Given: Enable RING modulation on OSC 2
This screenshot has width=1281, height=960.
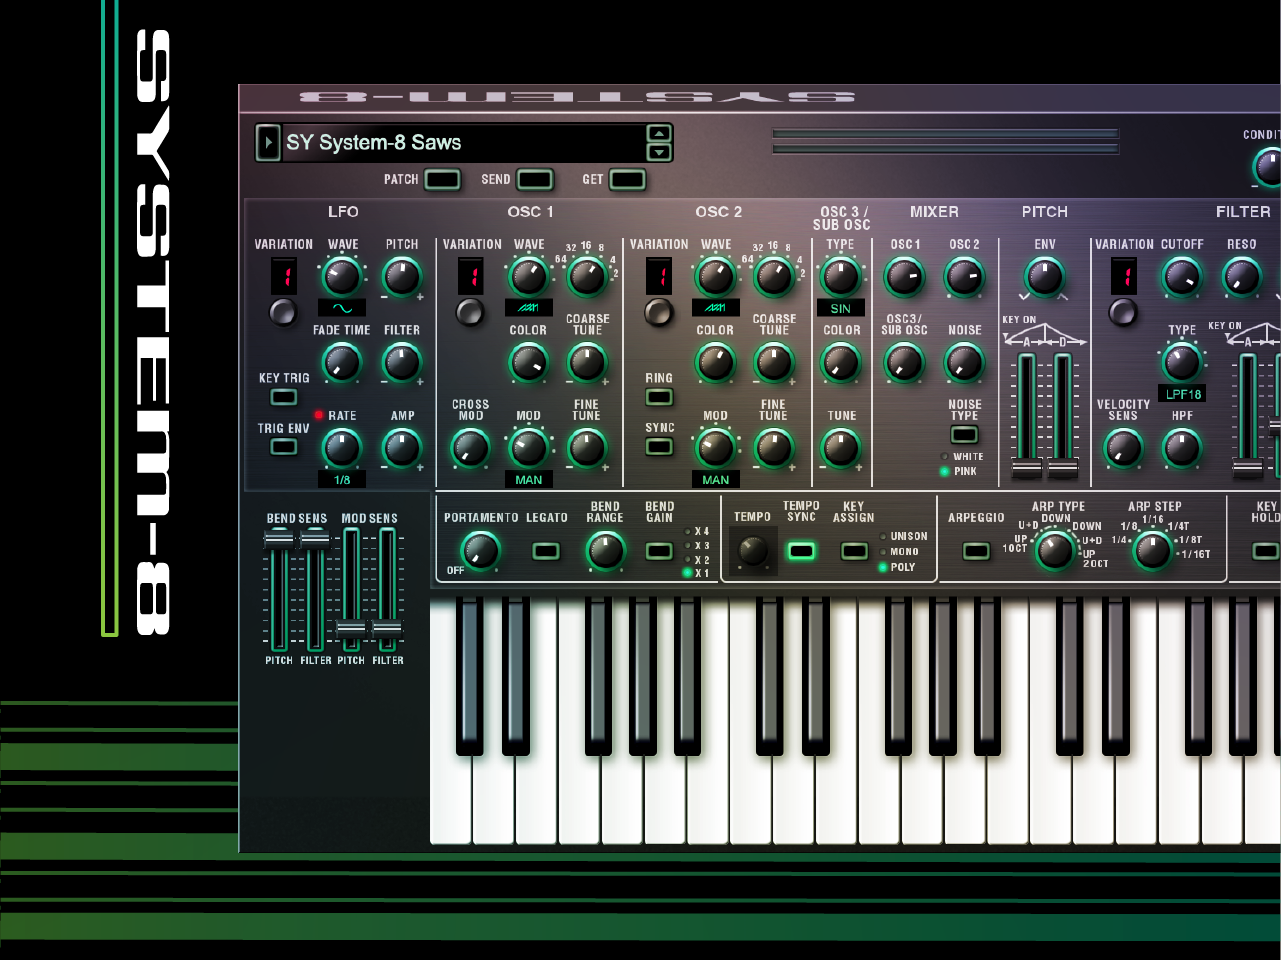Looking at the screenshot, I should coord(659,397).
